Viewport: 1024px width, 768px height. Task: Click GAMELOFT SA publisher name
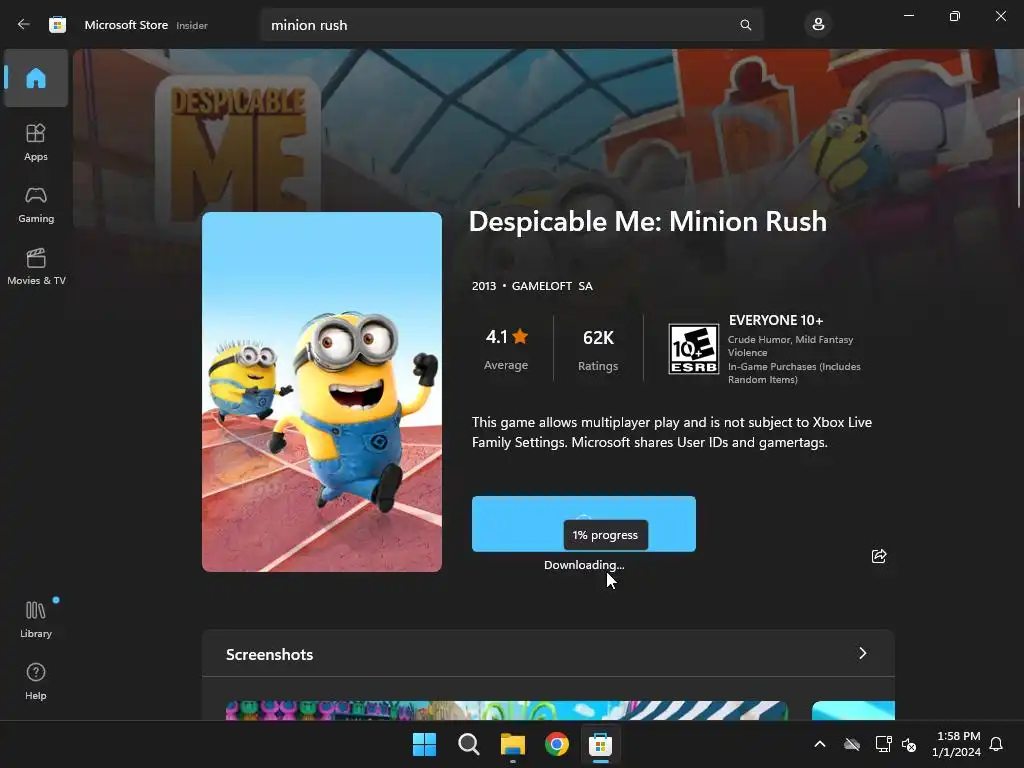click(552, 286)
